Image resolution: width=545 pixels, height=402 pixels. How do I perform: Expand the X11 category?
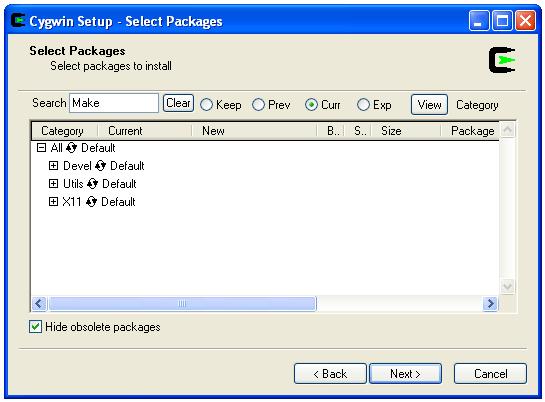pos(53,202)
